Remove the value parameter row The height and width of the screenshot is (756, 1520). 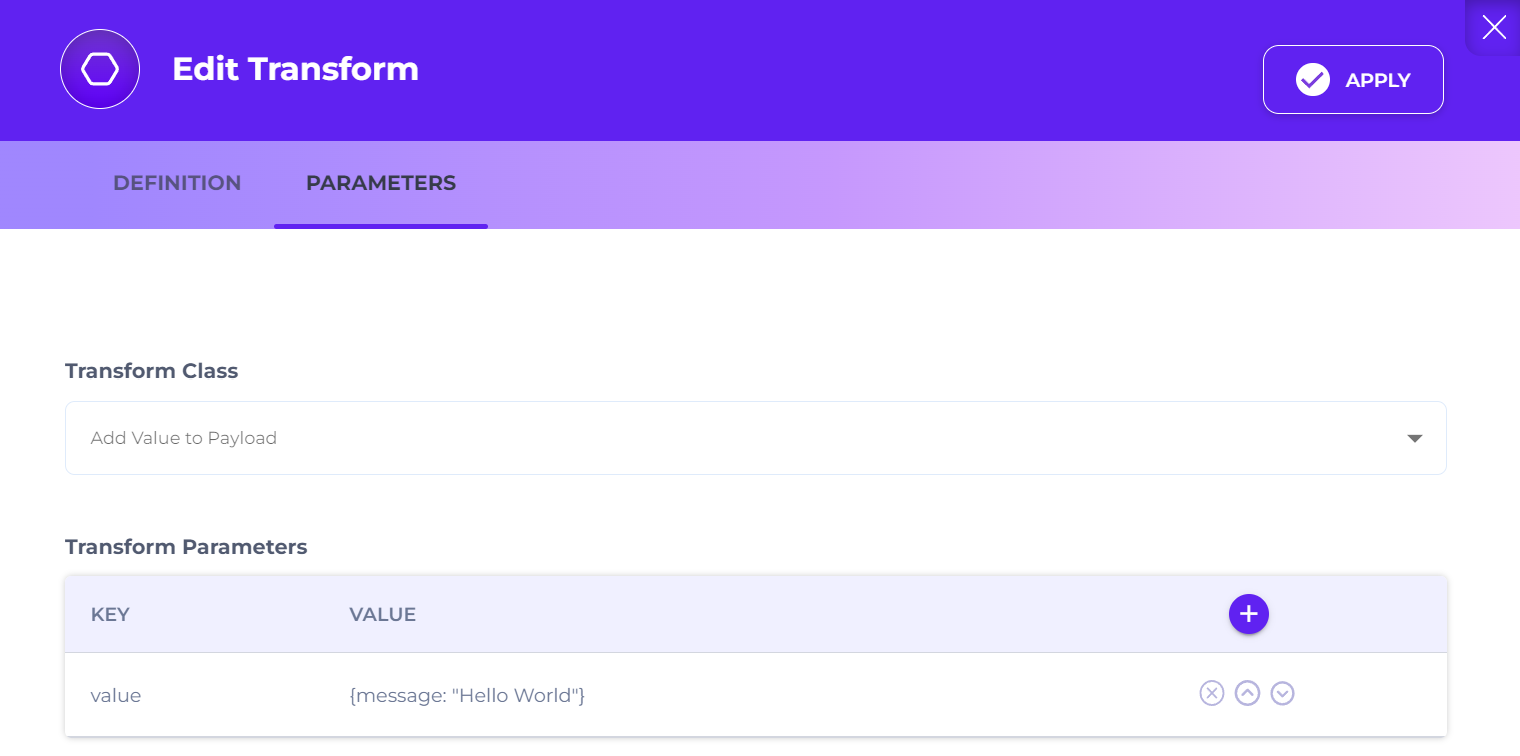[1211, 693]
